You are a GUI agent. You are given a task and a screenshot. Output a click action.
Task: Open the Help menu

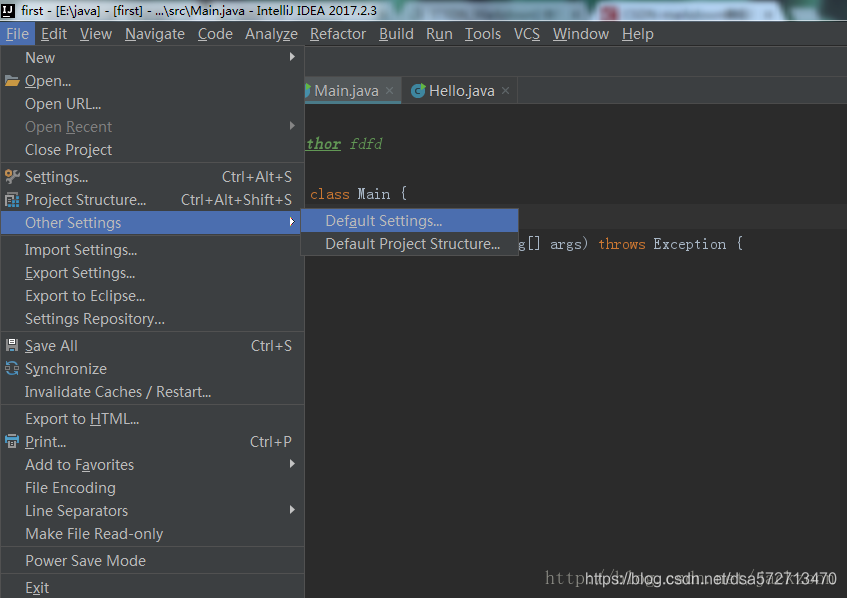pyautogui.click(x=637, y=34)
